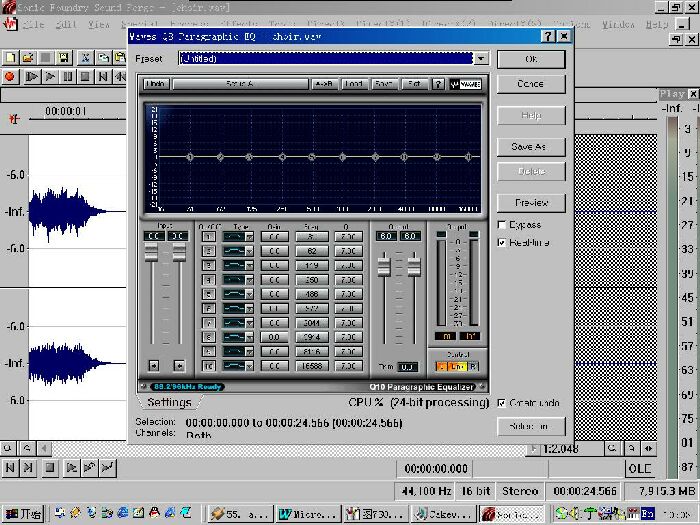This screenshot has width=700, height=525.
Task: Toggle EQ band 10 on/off button
Action: click(208, 366)
